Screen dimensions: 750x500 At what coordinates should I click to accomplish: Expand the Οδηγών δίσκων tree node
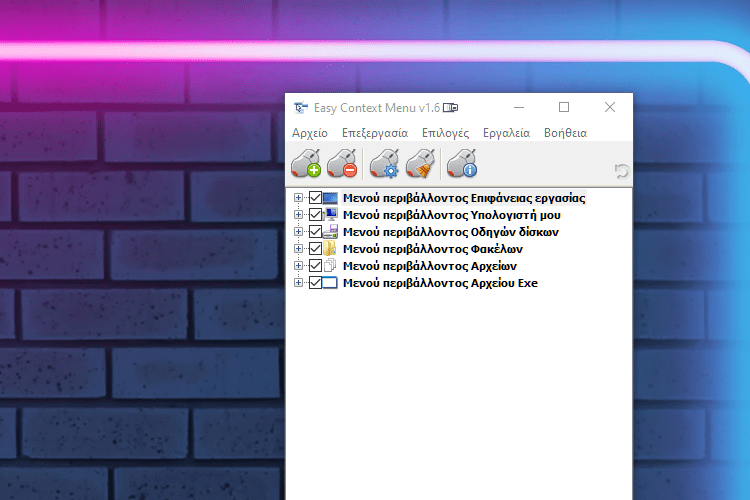(298, 232)
